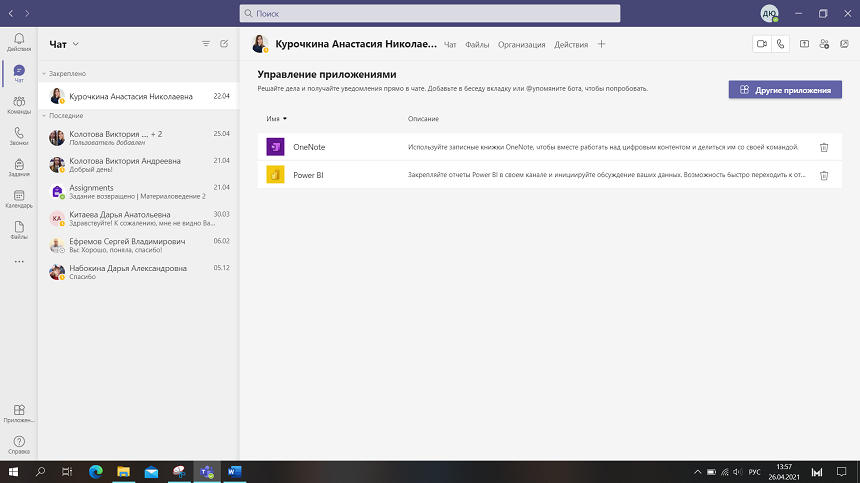This screenshot has height=483, width=860.
Task: Expand the Чат dropdown chevron
Action: point(76,44)
